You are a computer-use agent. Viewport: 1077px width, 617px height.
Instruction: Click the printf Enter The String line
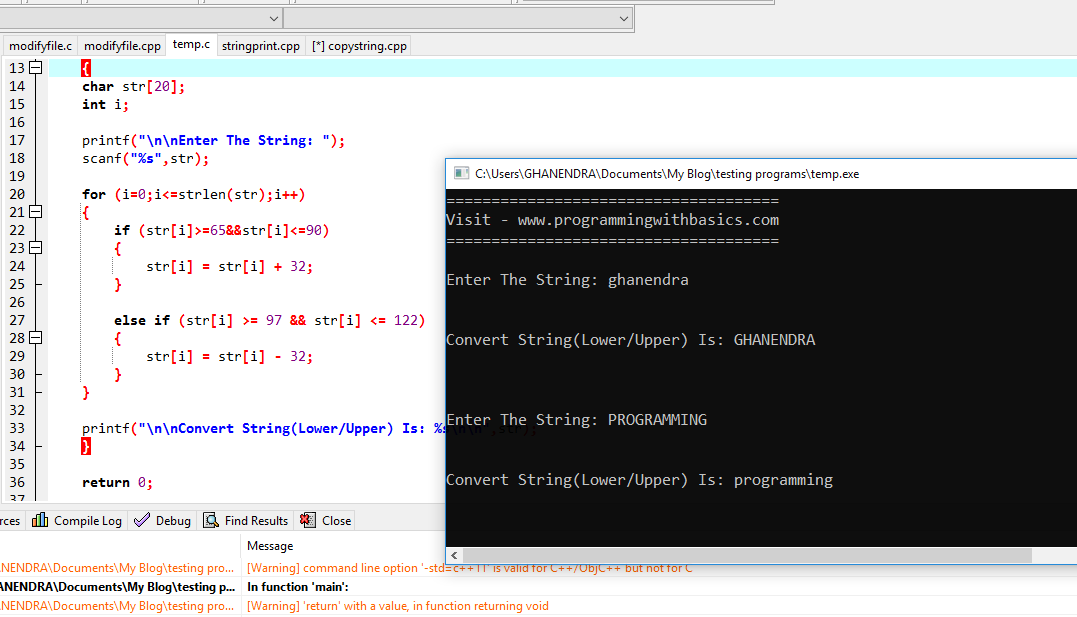click(x=213, y=140)
